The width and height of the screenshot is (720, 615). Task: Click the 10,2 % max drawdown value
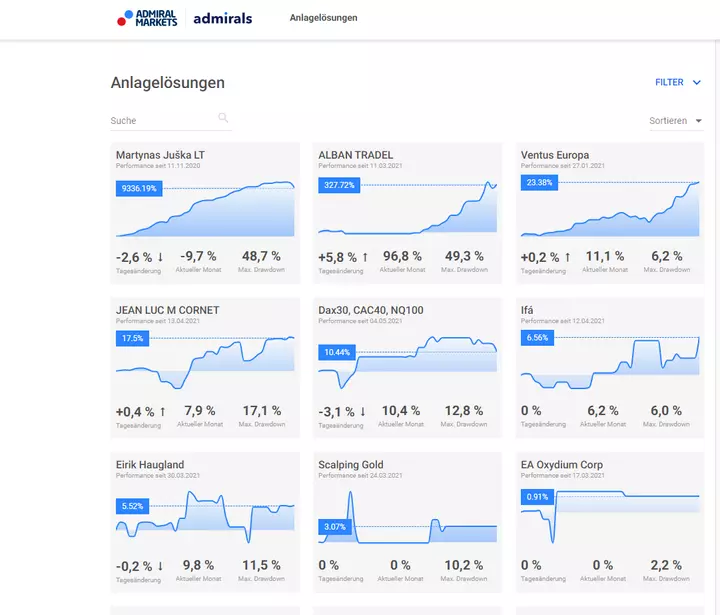pyautogui.click(x=464, y=565)
